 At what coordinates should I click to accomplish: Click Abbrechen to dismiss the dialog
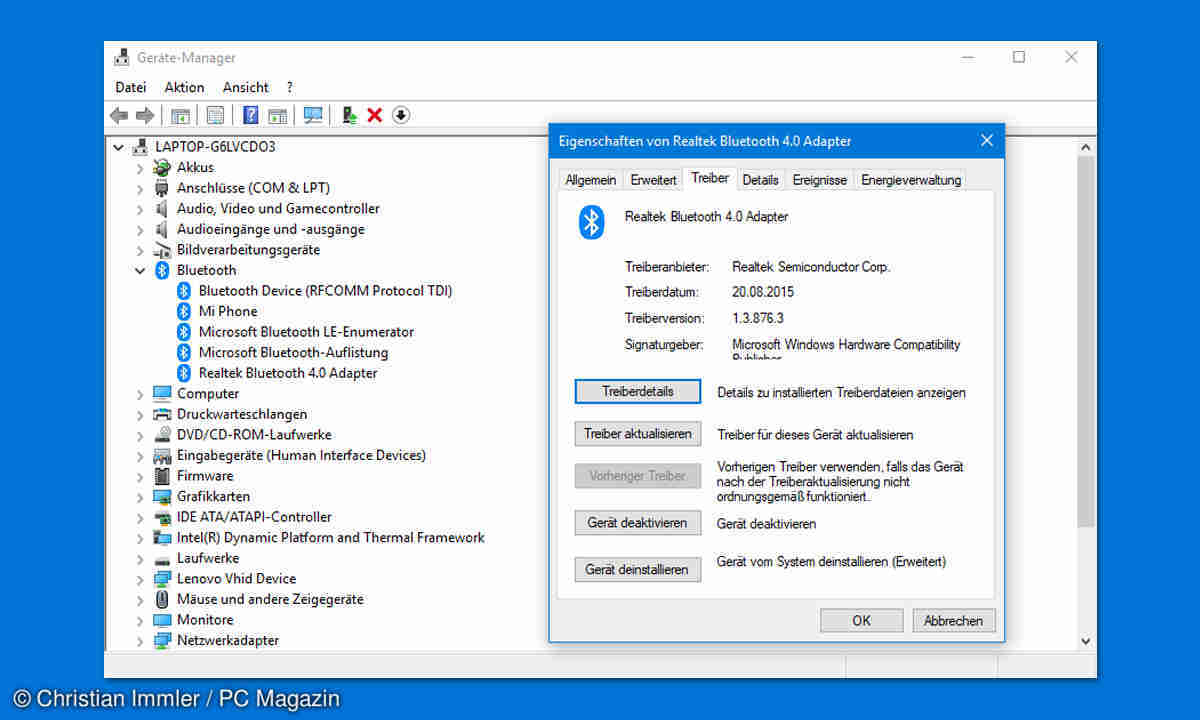(953, 621)
